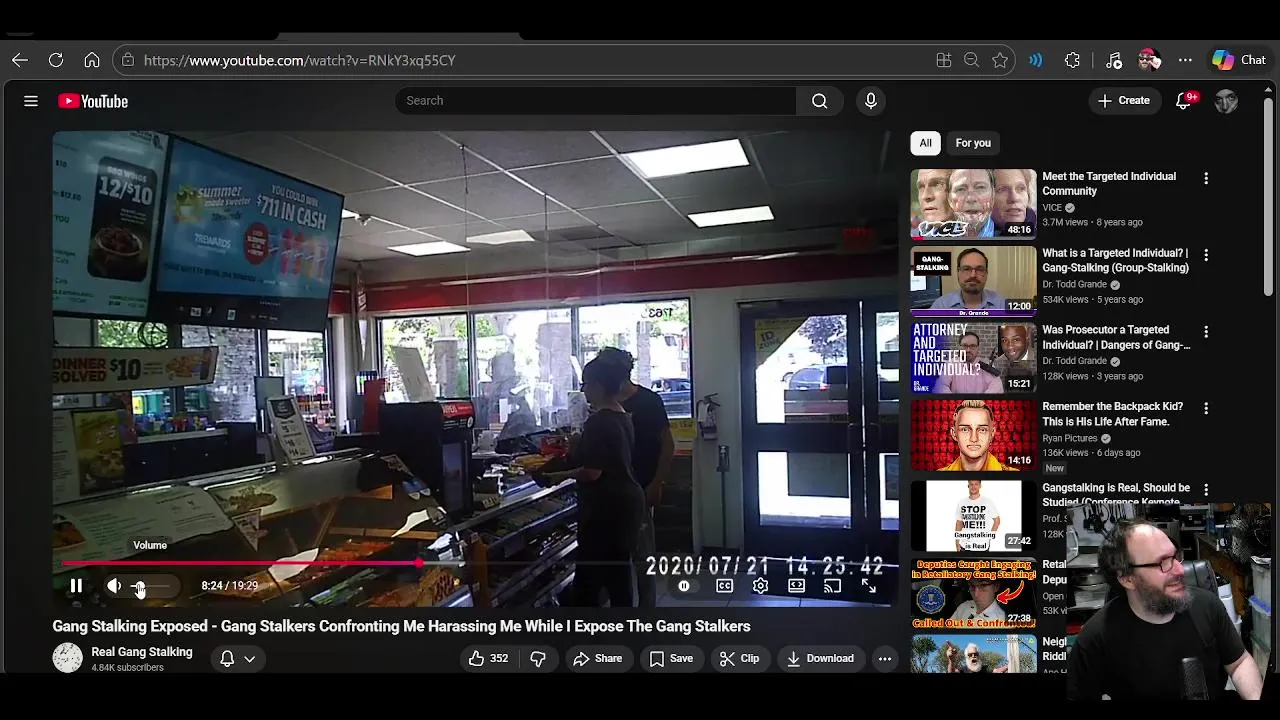This screenshot has width=1280, height=720.
Task: Open What is a Targeted Individual video thumbnail
Action: point(973,280)
